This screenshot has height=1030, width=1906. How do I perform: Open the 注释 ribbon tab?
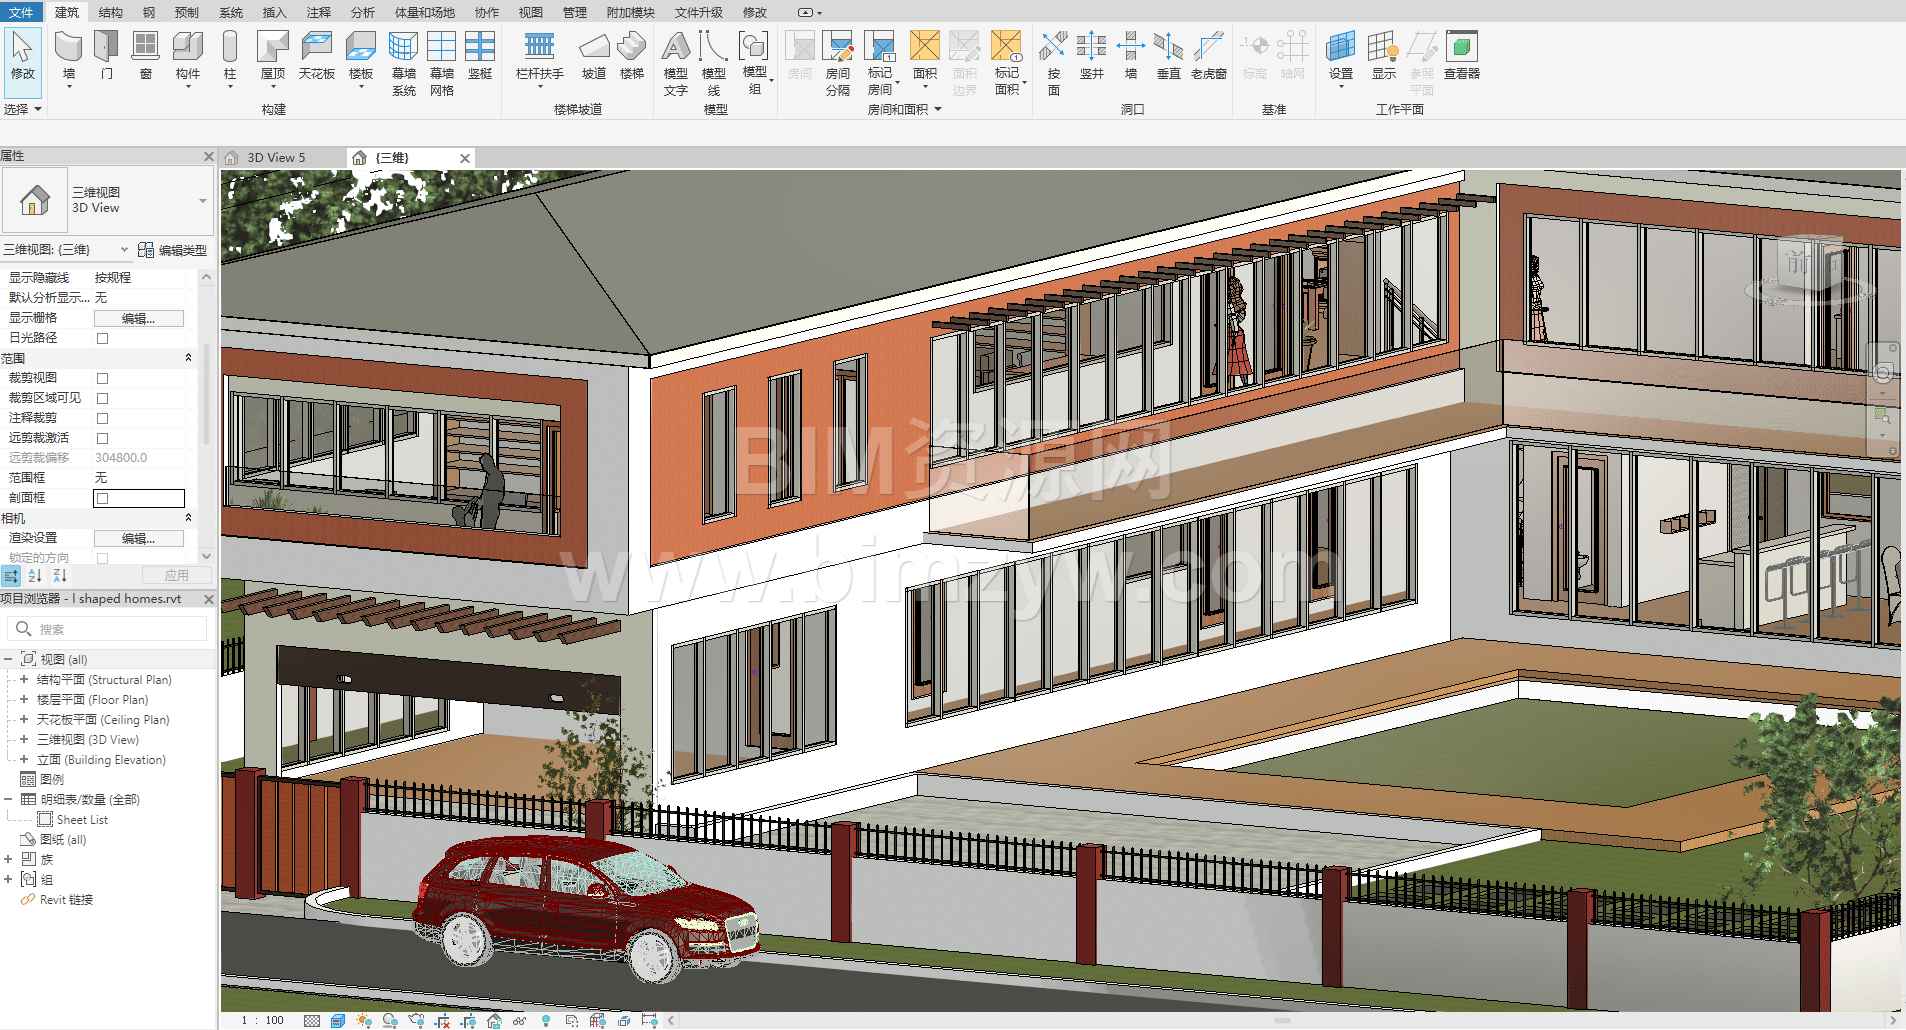click(x=318, y=12)
